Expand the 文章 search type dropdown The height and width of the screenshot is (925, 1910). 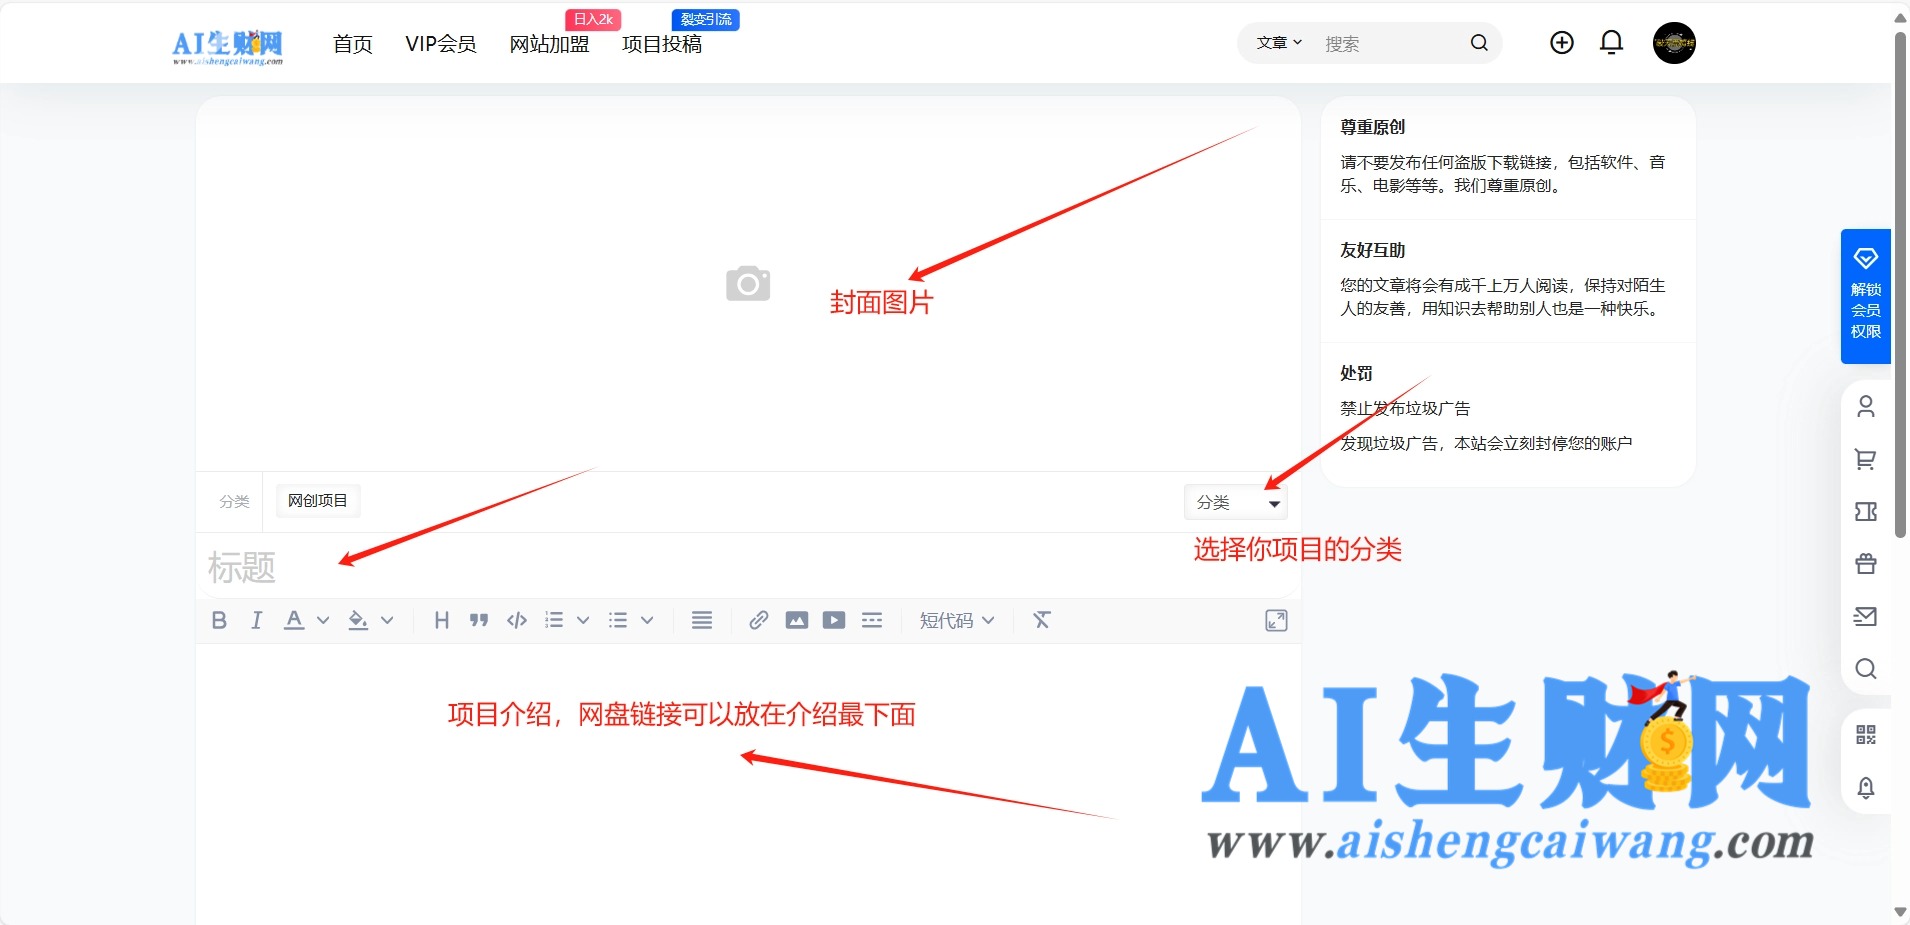point(1277,43)
